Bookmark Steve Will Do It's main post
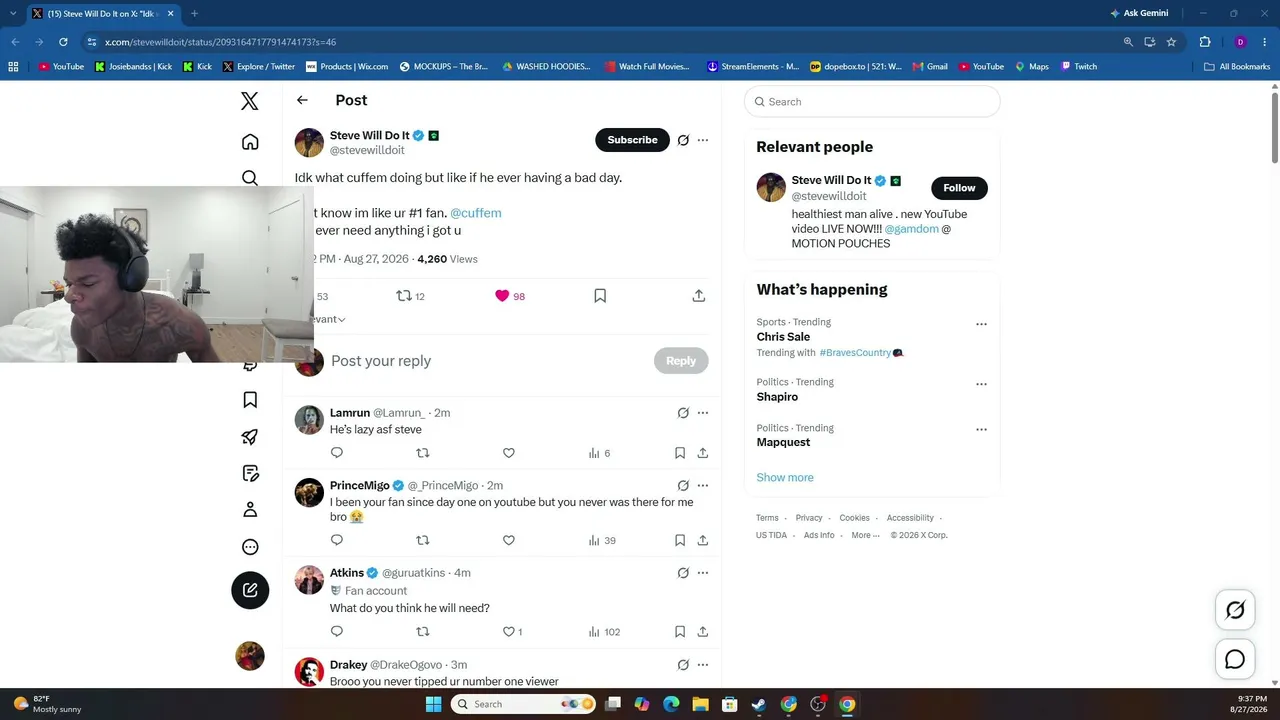 600,296
